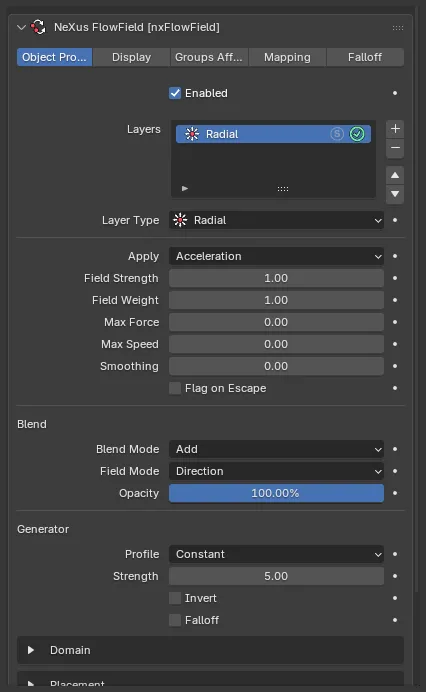Click the Field Strength value field

coord(276,278)
